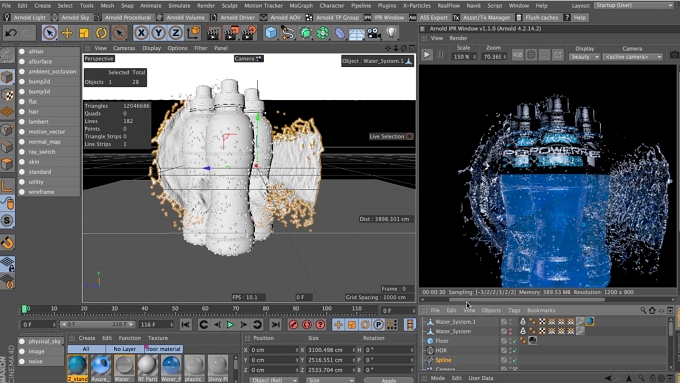The width and height of the screenshot is (680, 383).
Task: Click the Arnold Sky button
Action: pyautogui.click(x=70, y=18)
